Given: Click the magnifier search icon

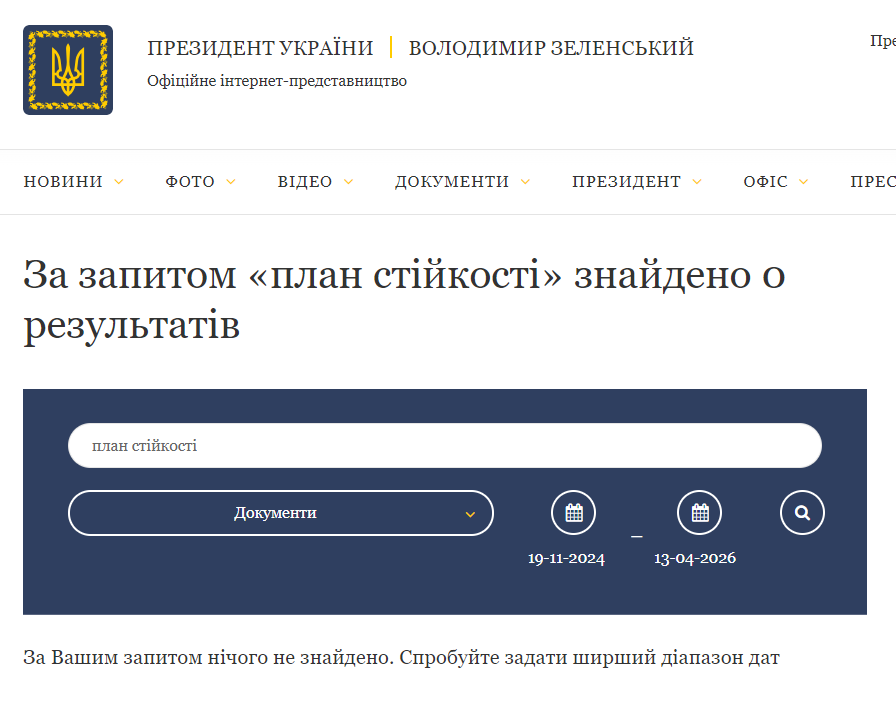Looking at the screenshot, I should tap(802, 512).
